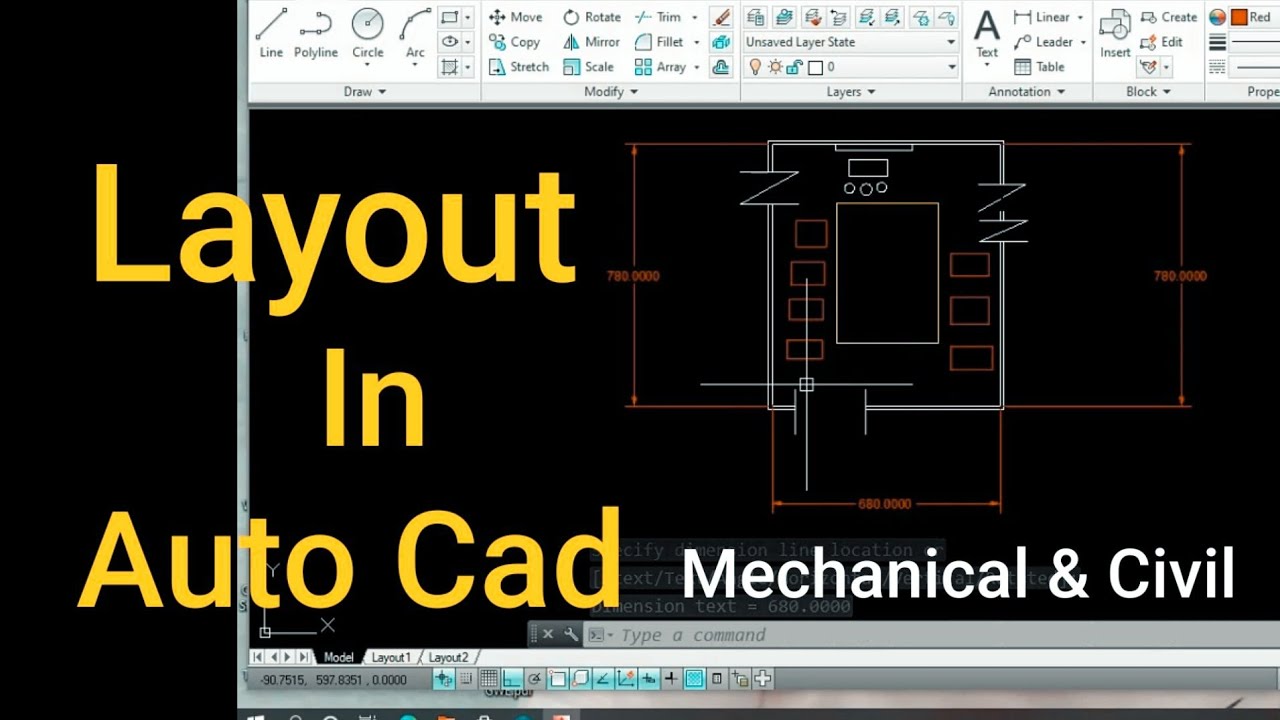Click the layer 0 color square
Viewport: 1280px width, 720px height.
[815, 67]
